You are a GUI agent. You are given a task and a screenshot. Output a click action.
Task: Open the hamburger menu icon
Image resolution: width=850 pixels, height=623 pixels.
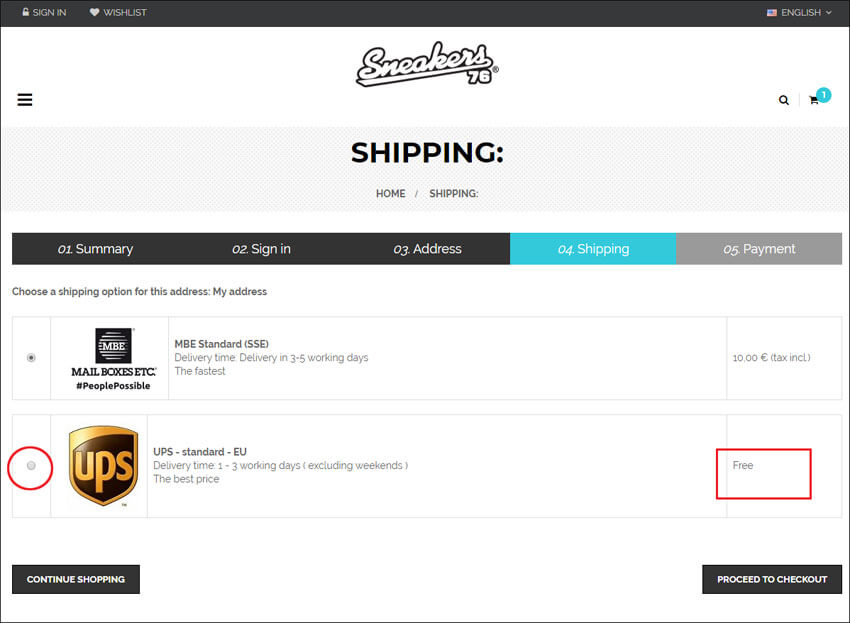click(x=25, y=100)
